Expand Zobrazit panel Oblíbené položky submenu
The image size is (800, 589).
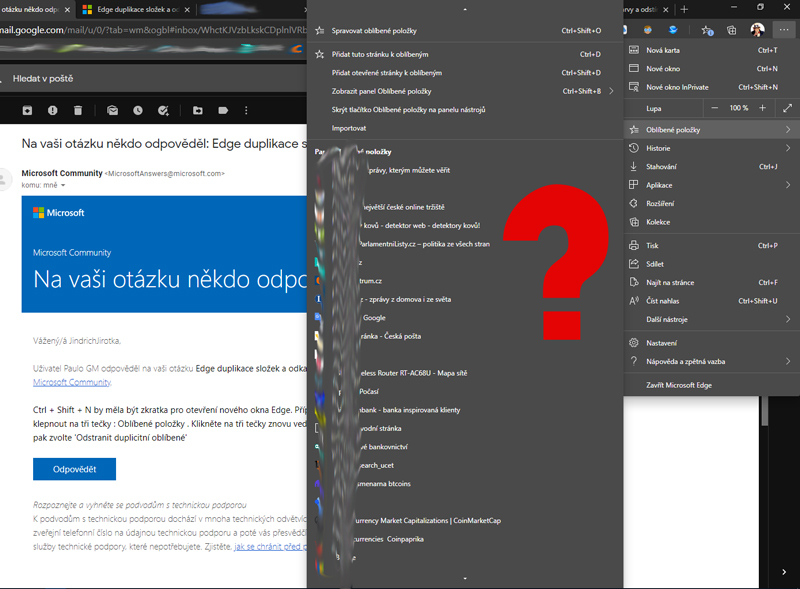click(x=464, y=91)
